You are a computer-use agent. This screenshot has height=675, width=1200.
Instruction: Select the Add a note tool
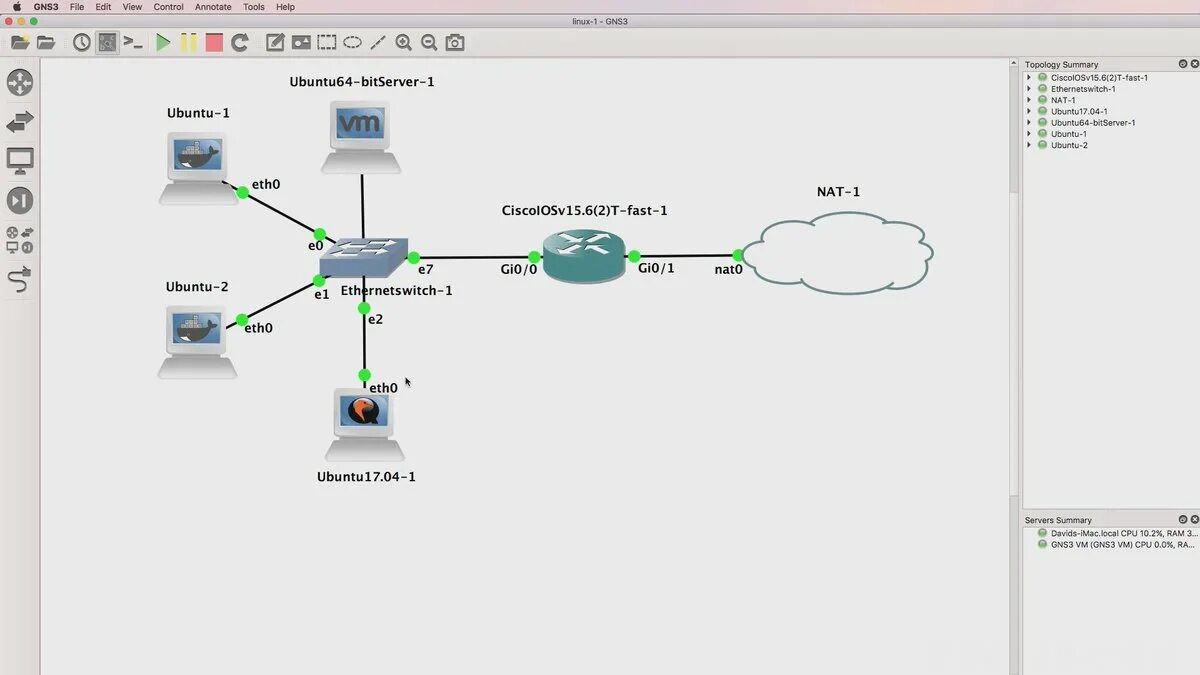pyautogui.click(x=275, y=43)
